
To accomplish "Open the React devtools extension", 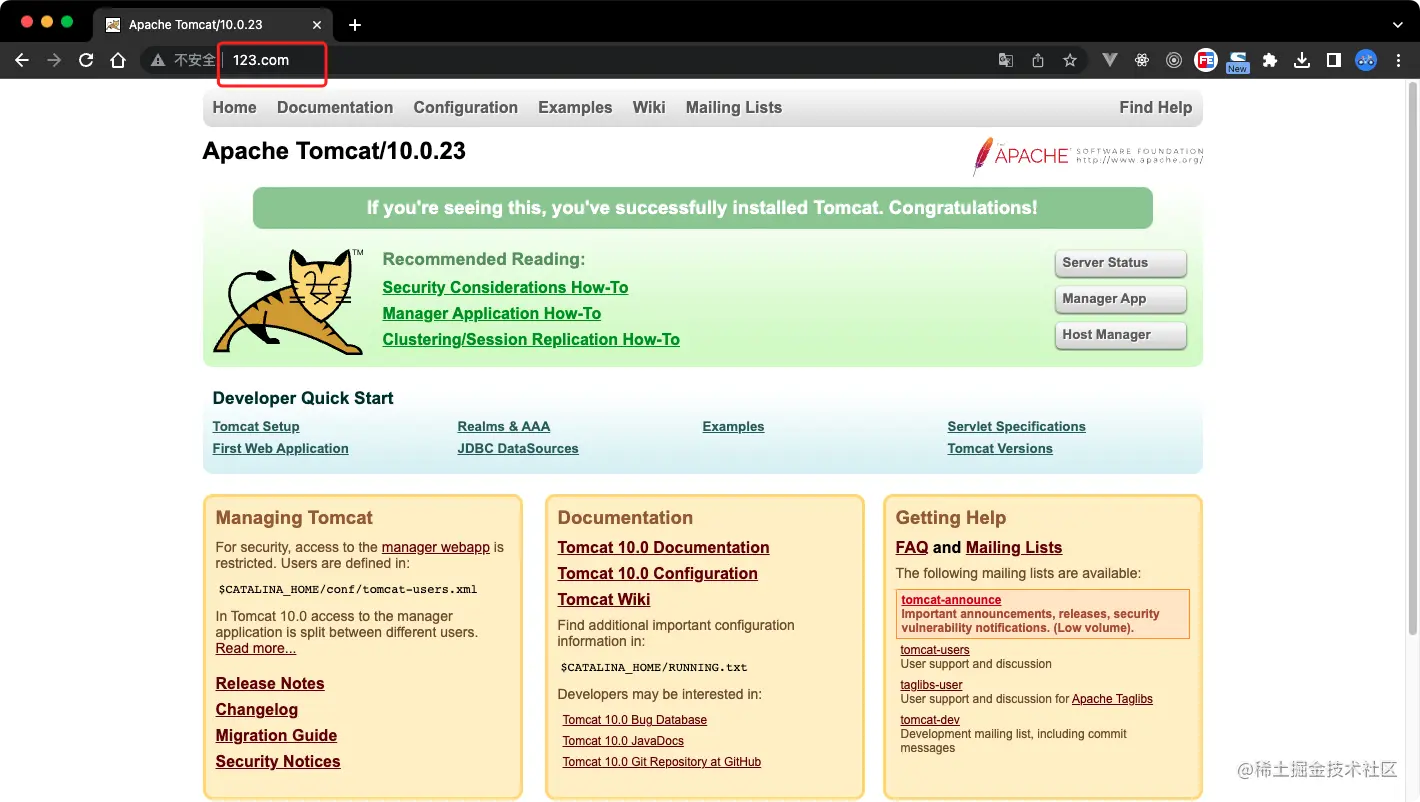I will click(1142, 60).
